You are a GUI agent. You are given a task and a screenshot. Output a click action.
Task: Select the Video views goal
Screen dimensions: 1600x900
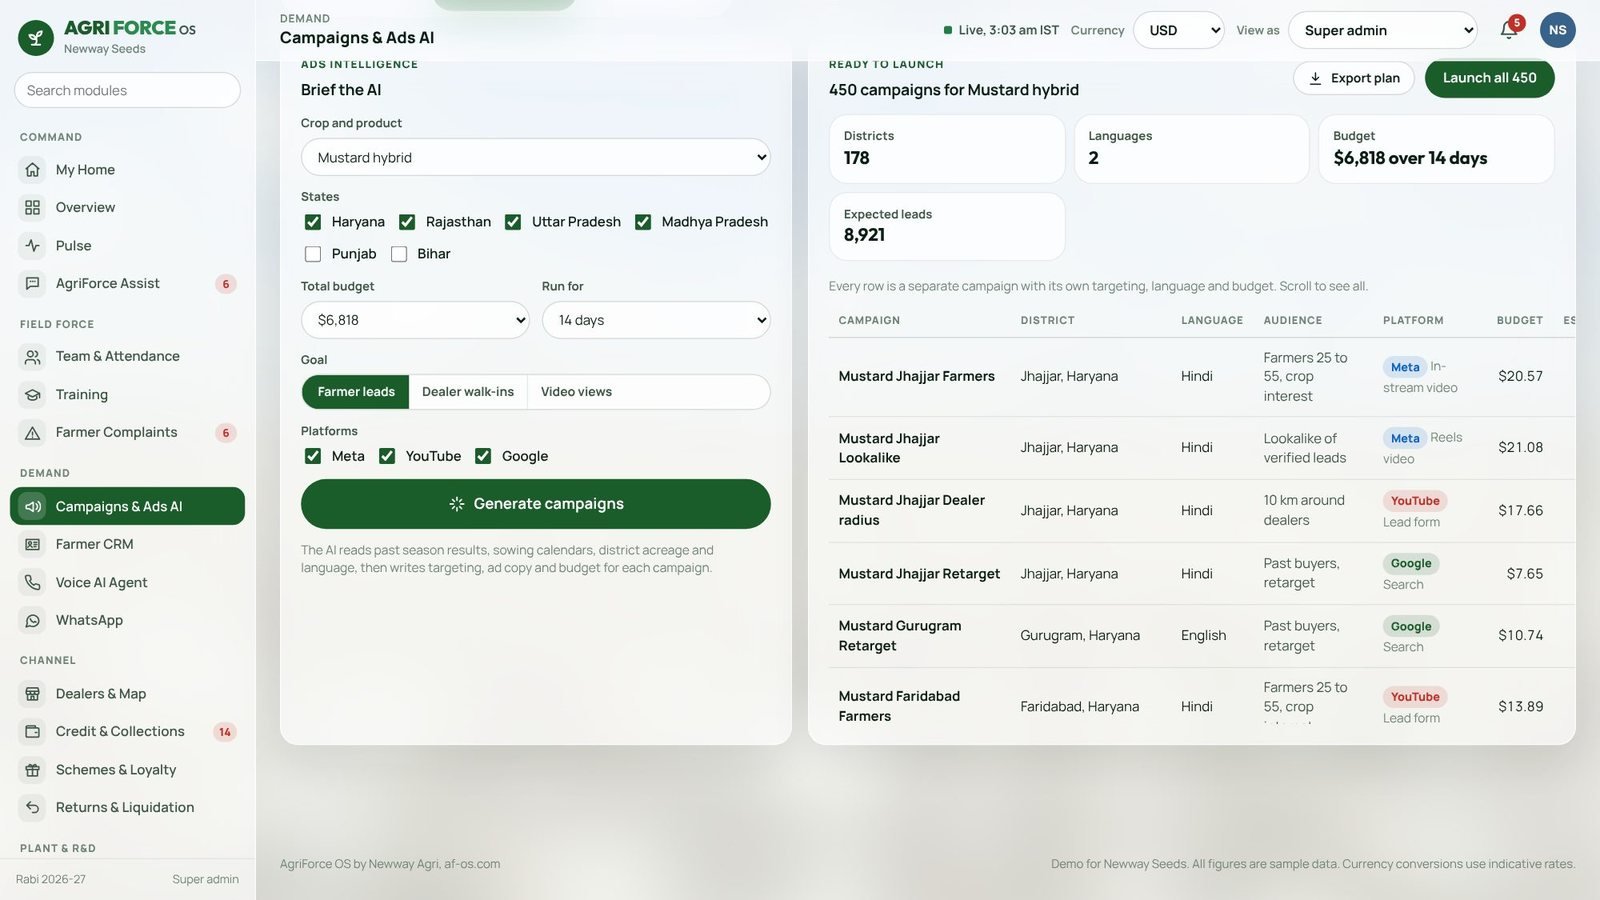[x=576, y=392]
